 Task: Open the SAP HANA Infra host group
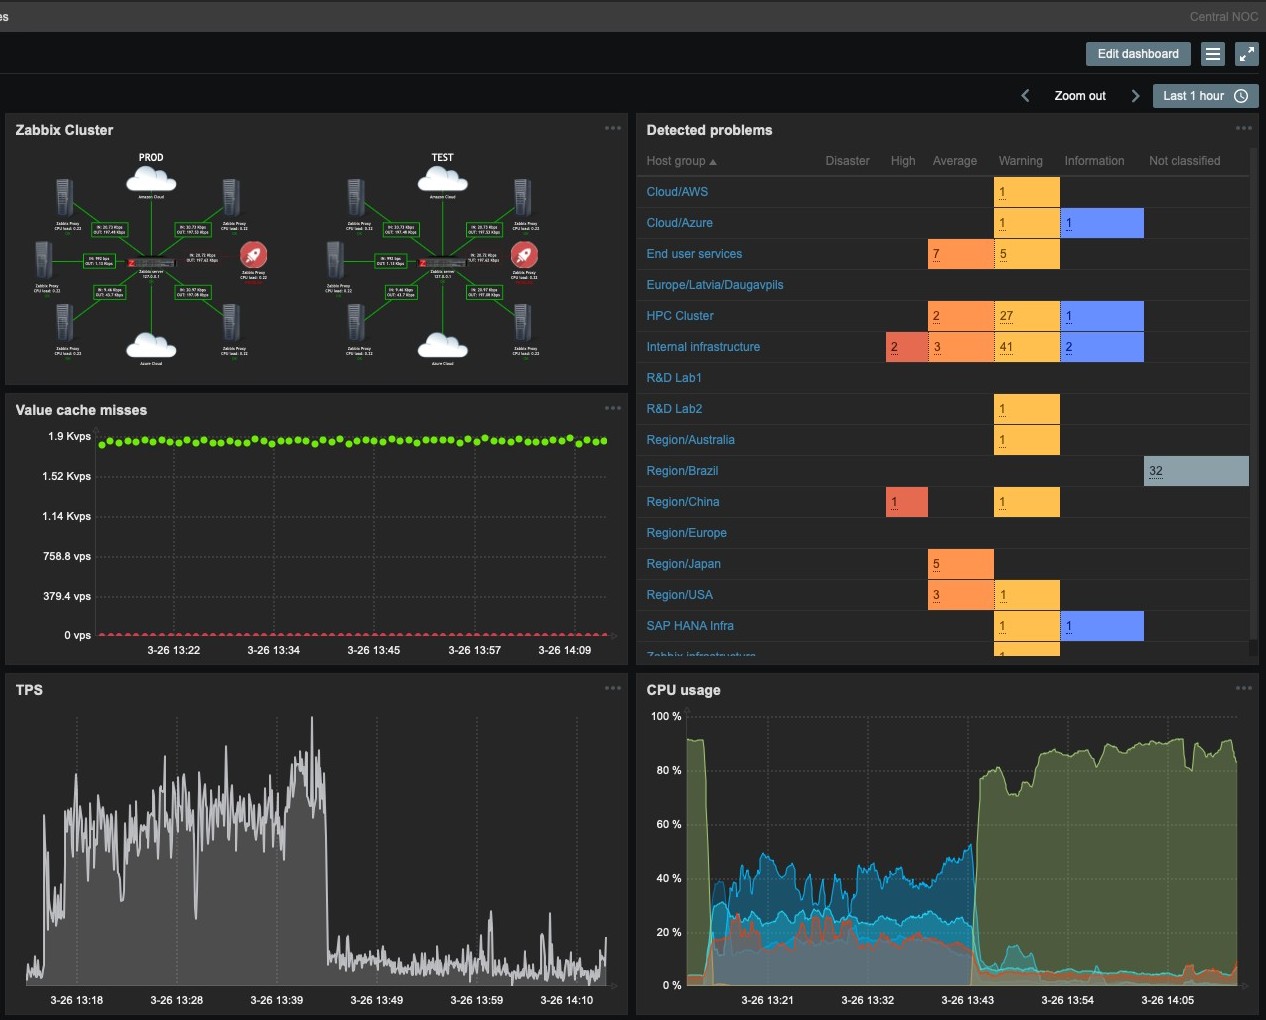tap(690, 625)
